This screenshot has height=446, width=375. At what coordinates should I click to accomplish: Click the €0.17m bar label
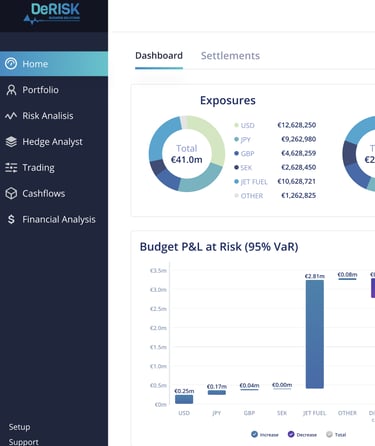coord(217,386)
